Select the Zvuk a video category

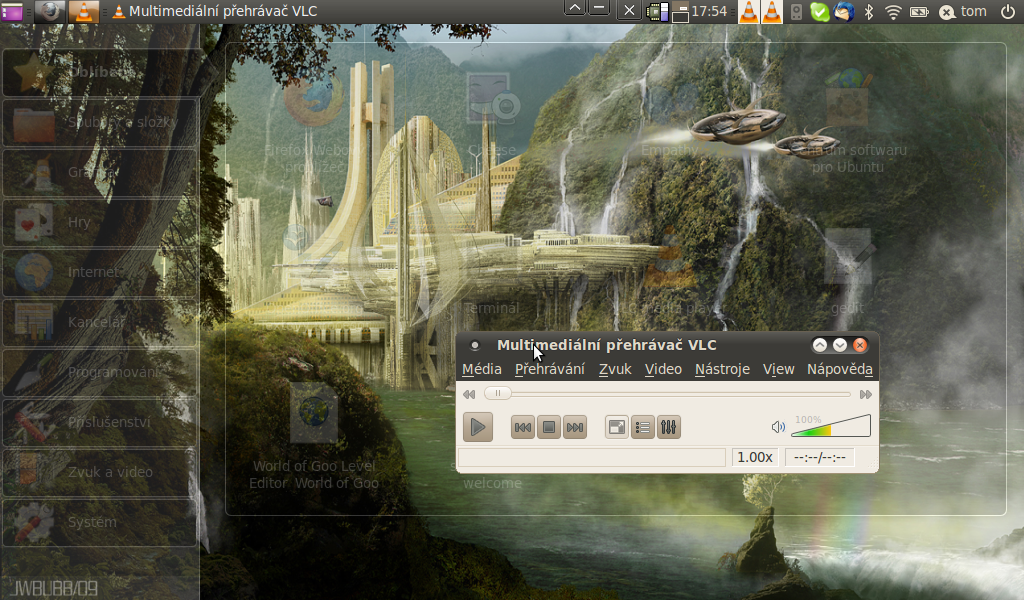point(99,472)
